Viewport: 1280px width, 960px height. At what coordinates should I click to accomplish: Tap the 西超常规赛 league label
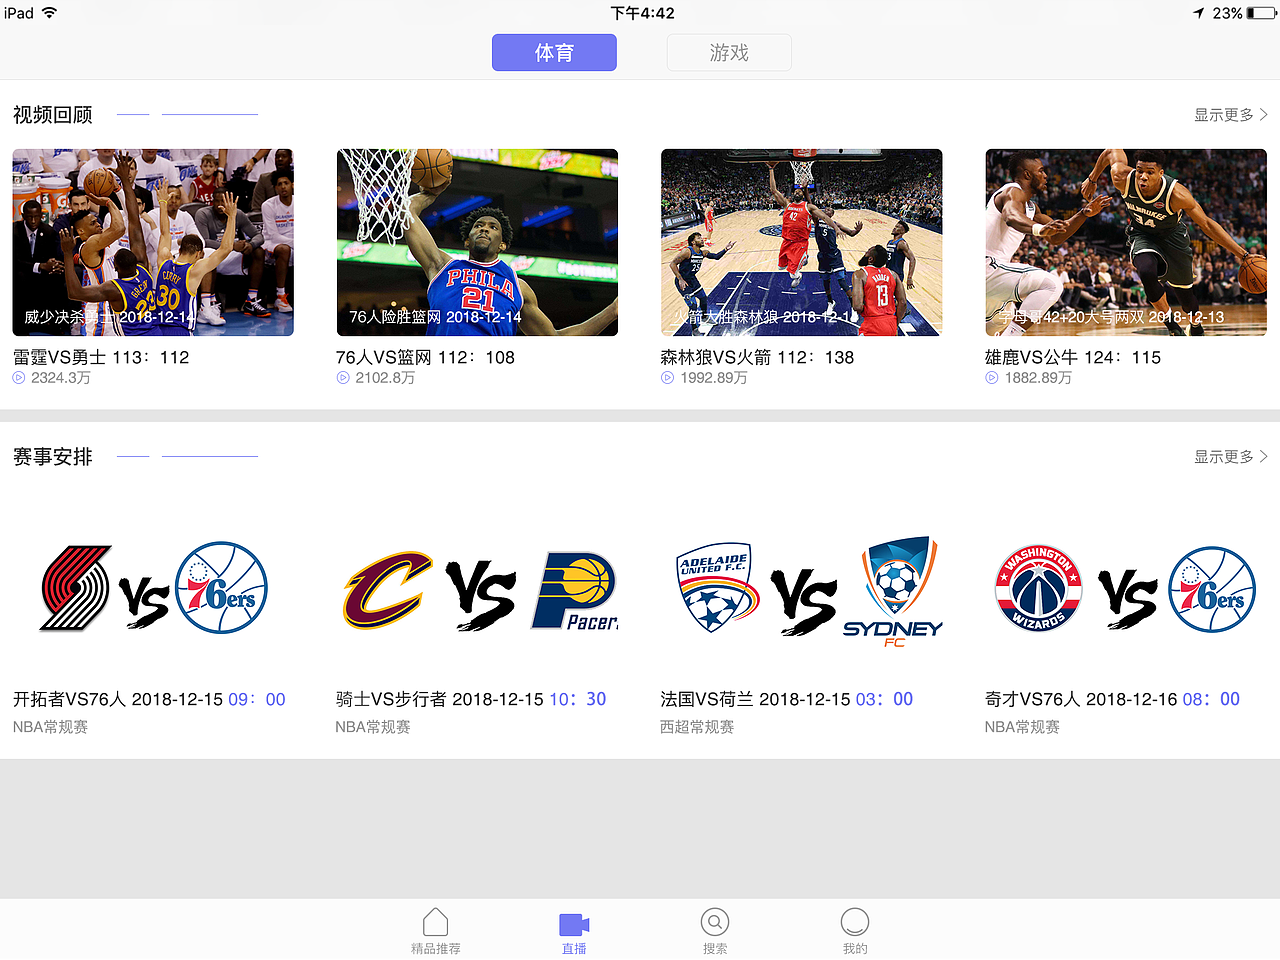pos(697,727)
